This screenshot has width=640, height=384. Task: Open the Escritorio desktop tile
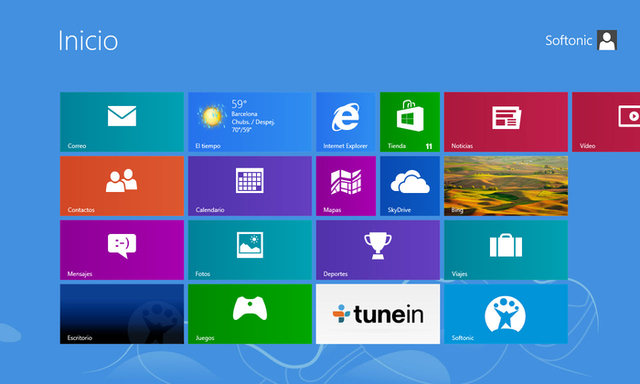[x=122, y=314]
